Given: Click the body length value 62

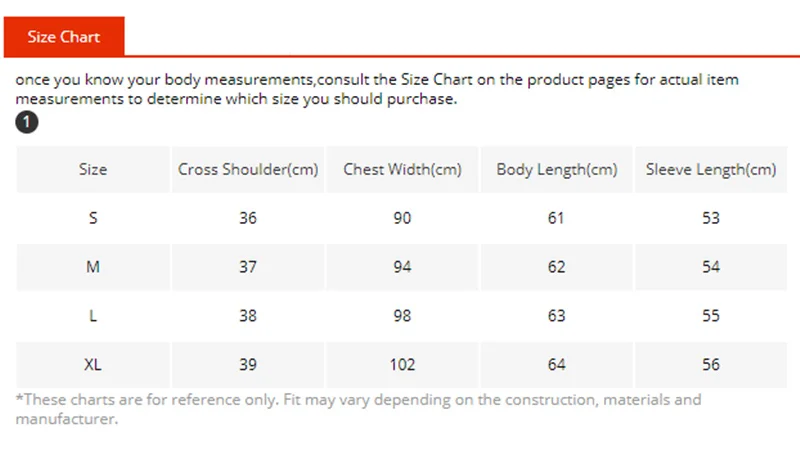Looking at the screenshot, I should point(557,267).
